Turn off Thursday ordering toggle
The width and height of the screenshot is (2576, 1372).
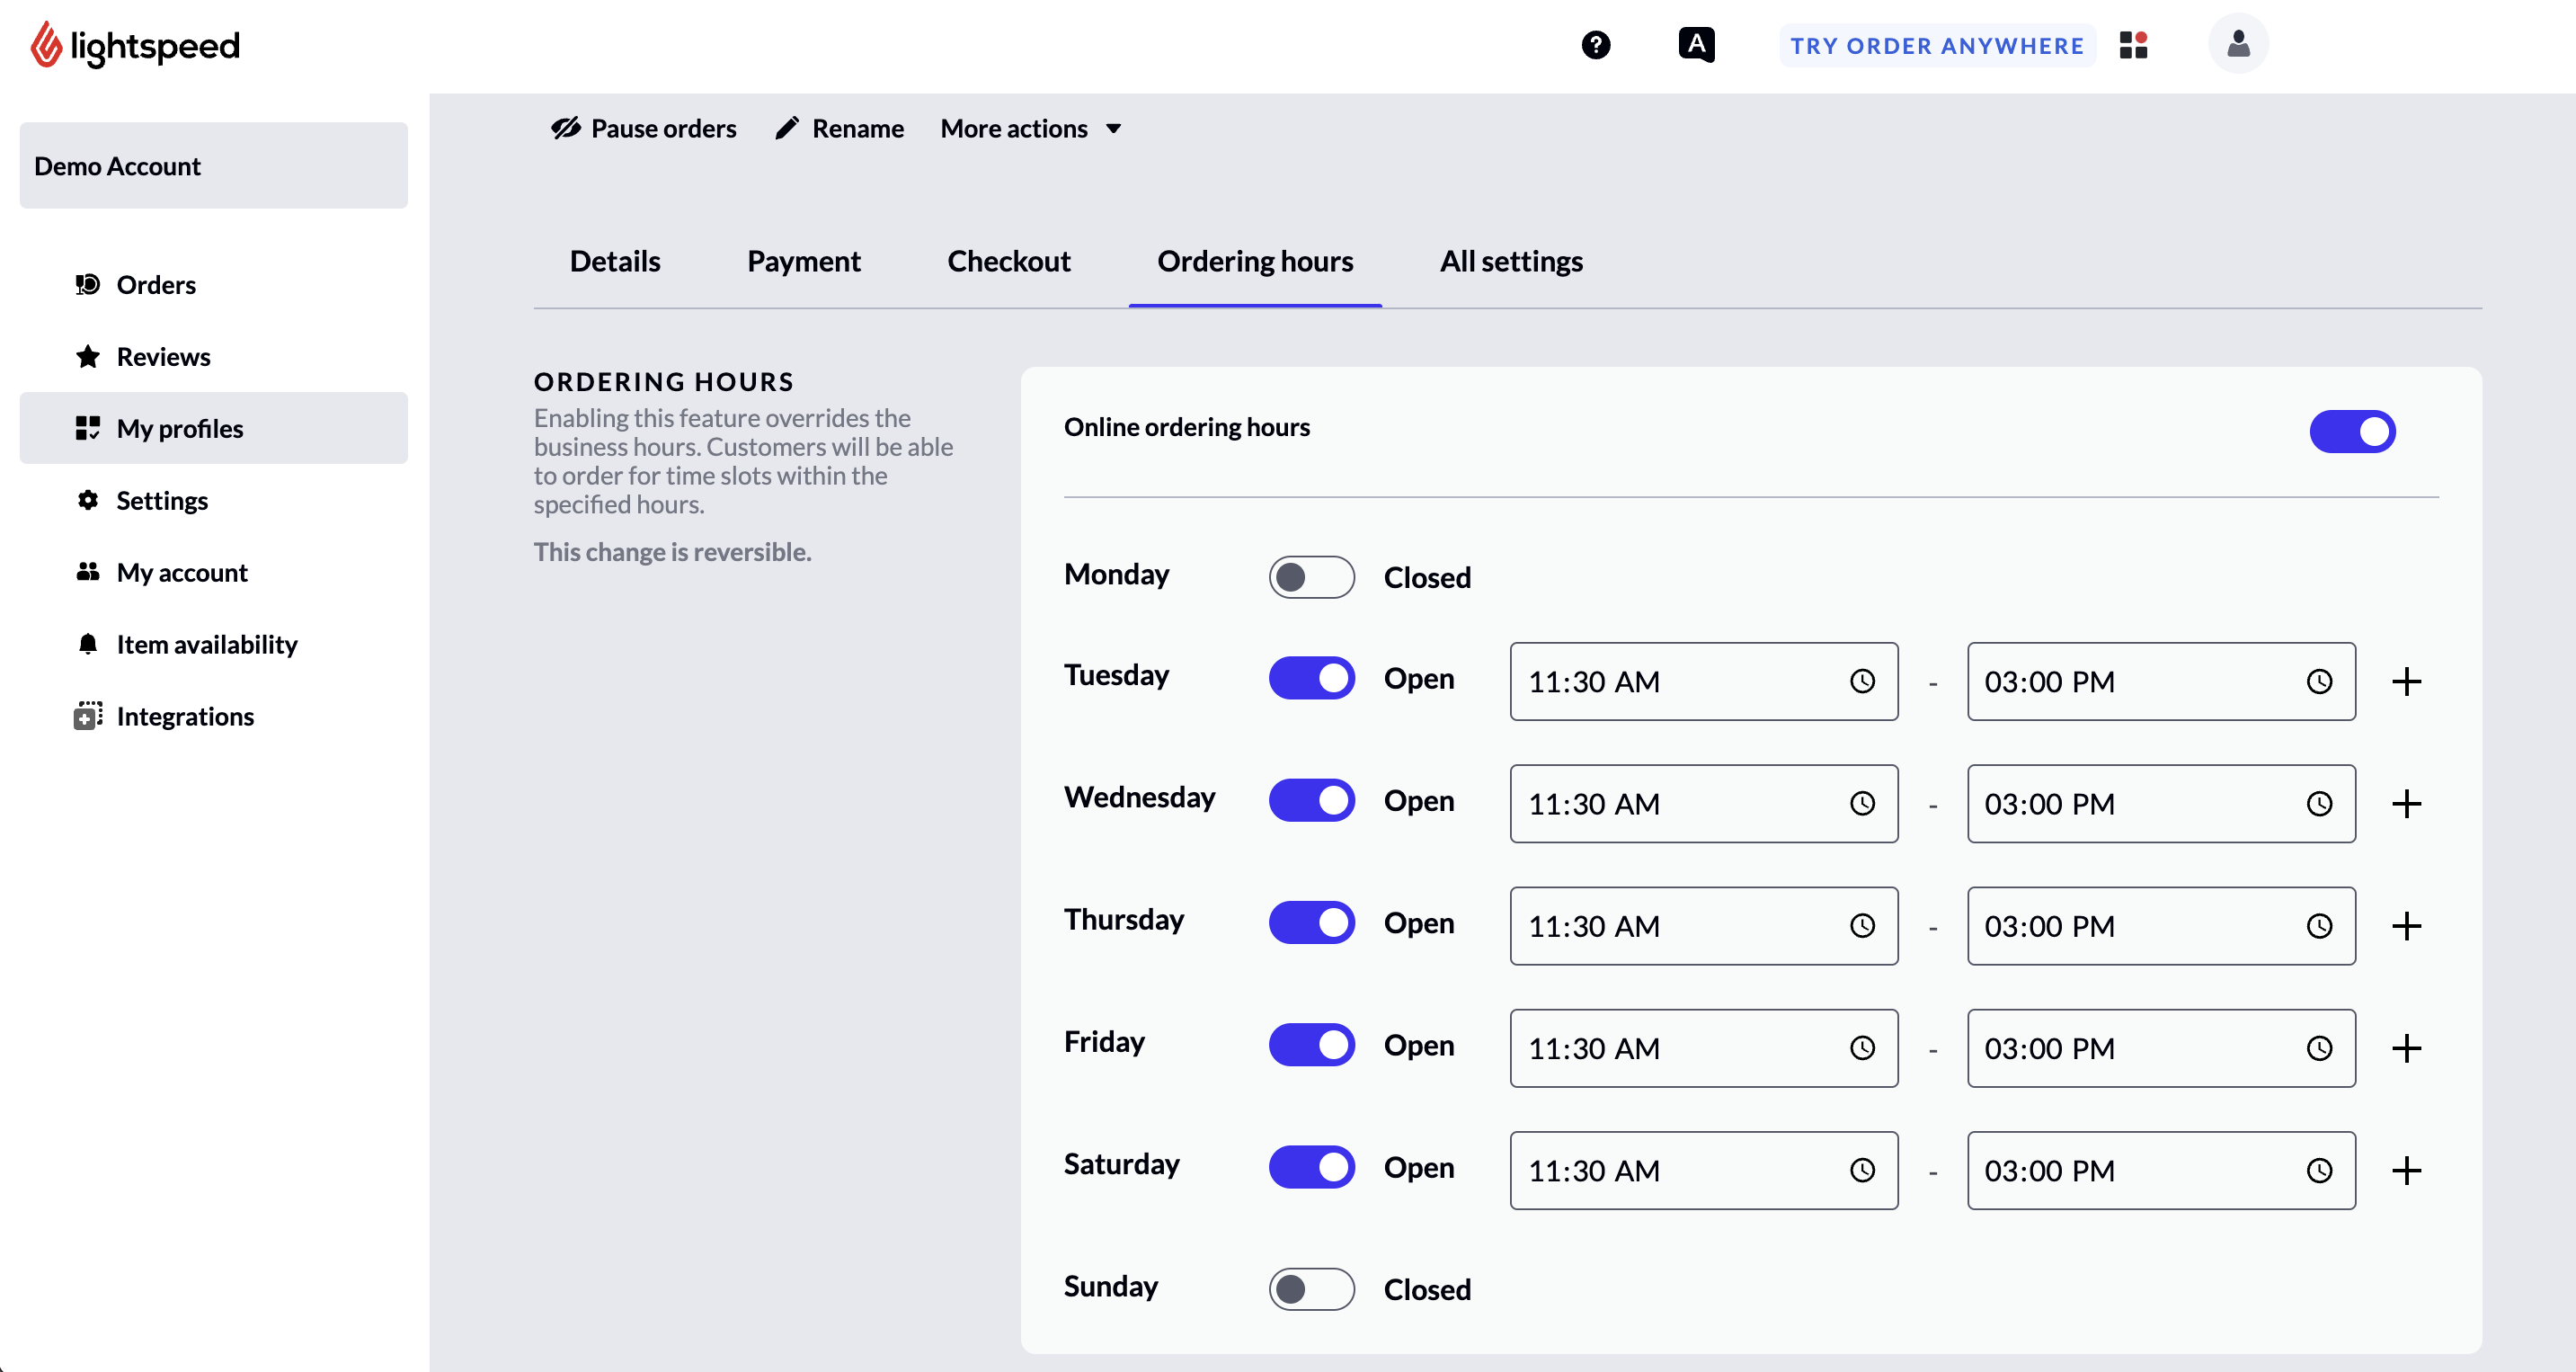1312,922
